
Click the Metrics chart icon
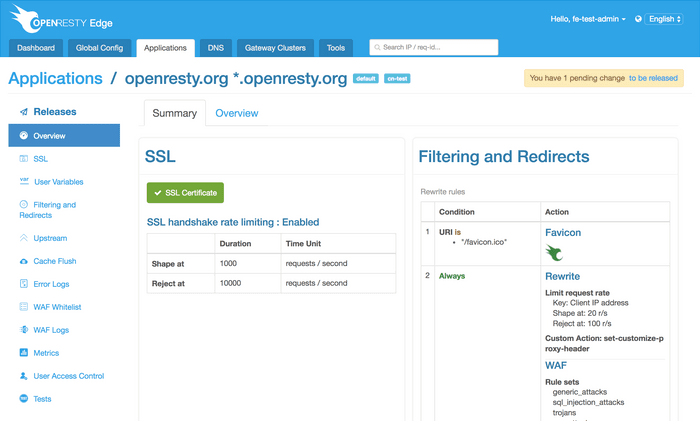tap(24, 352)
